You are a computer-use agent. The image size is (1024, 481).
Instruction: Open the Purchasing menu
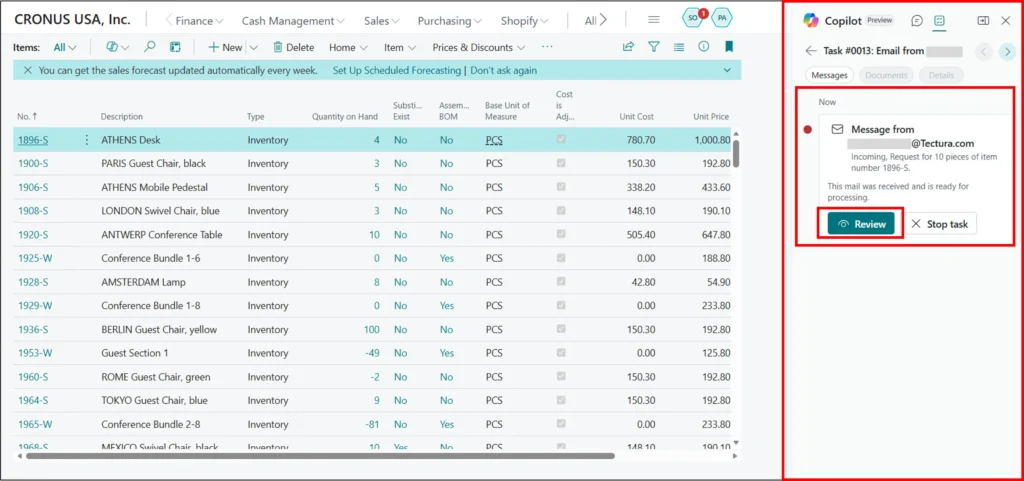[x=449, y=21]
